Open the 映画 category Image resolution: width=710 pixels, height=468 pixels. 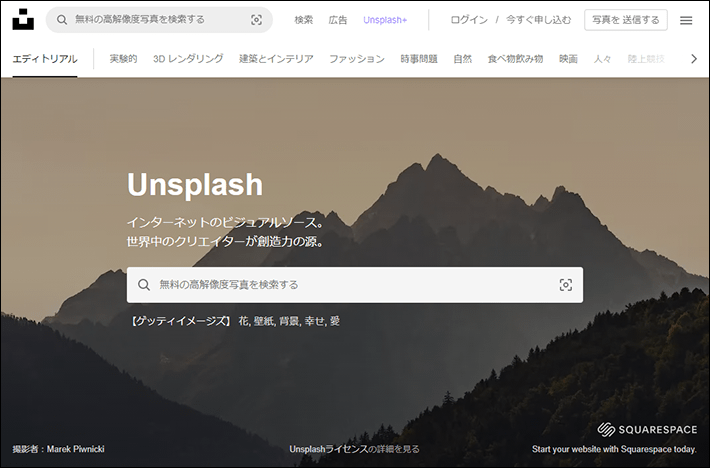[x=568, y=59]
